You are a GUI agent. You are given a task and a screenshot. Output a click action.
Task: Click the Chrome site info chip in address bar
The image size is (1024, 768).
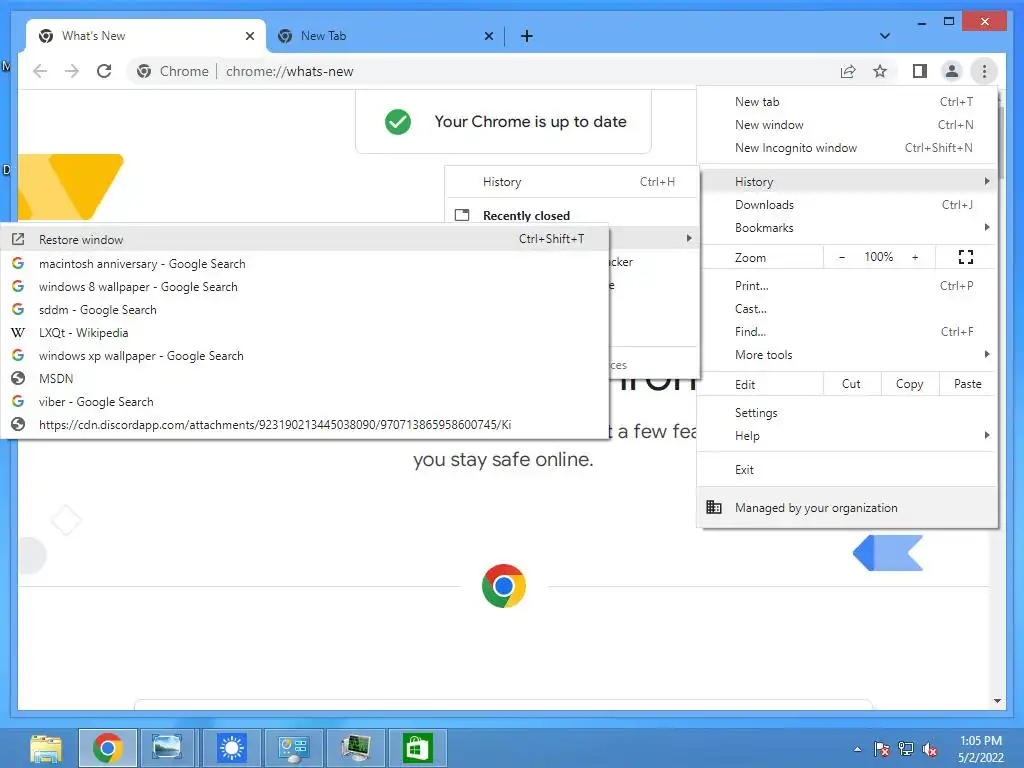173,71
